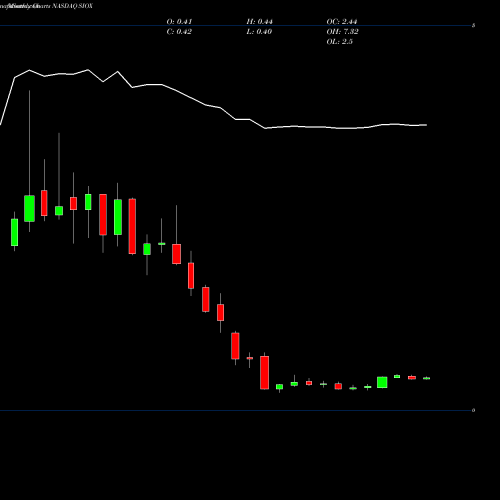
Task: Click the lower axis label 0
Action: tap(473, 410)
